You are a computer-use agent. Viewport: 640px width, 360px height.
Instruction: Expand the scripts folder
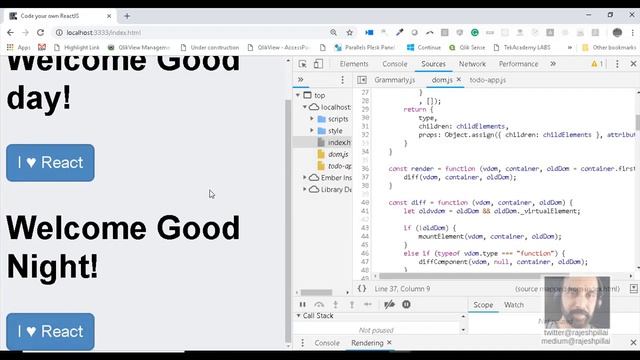(312, 119)
